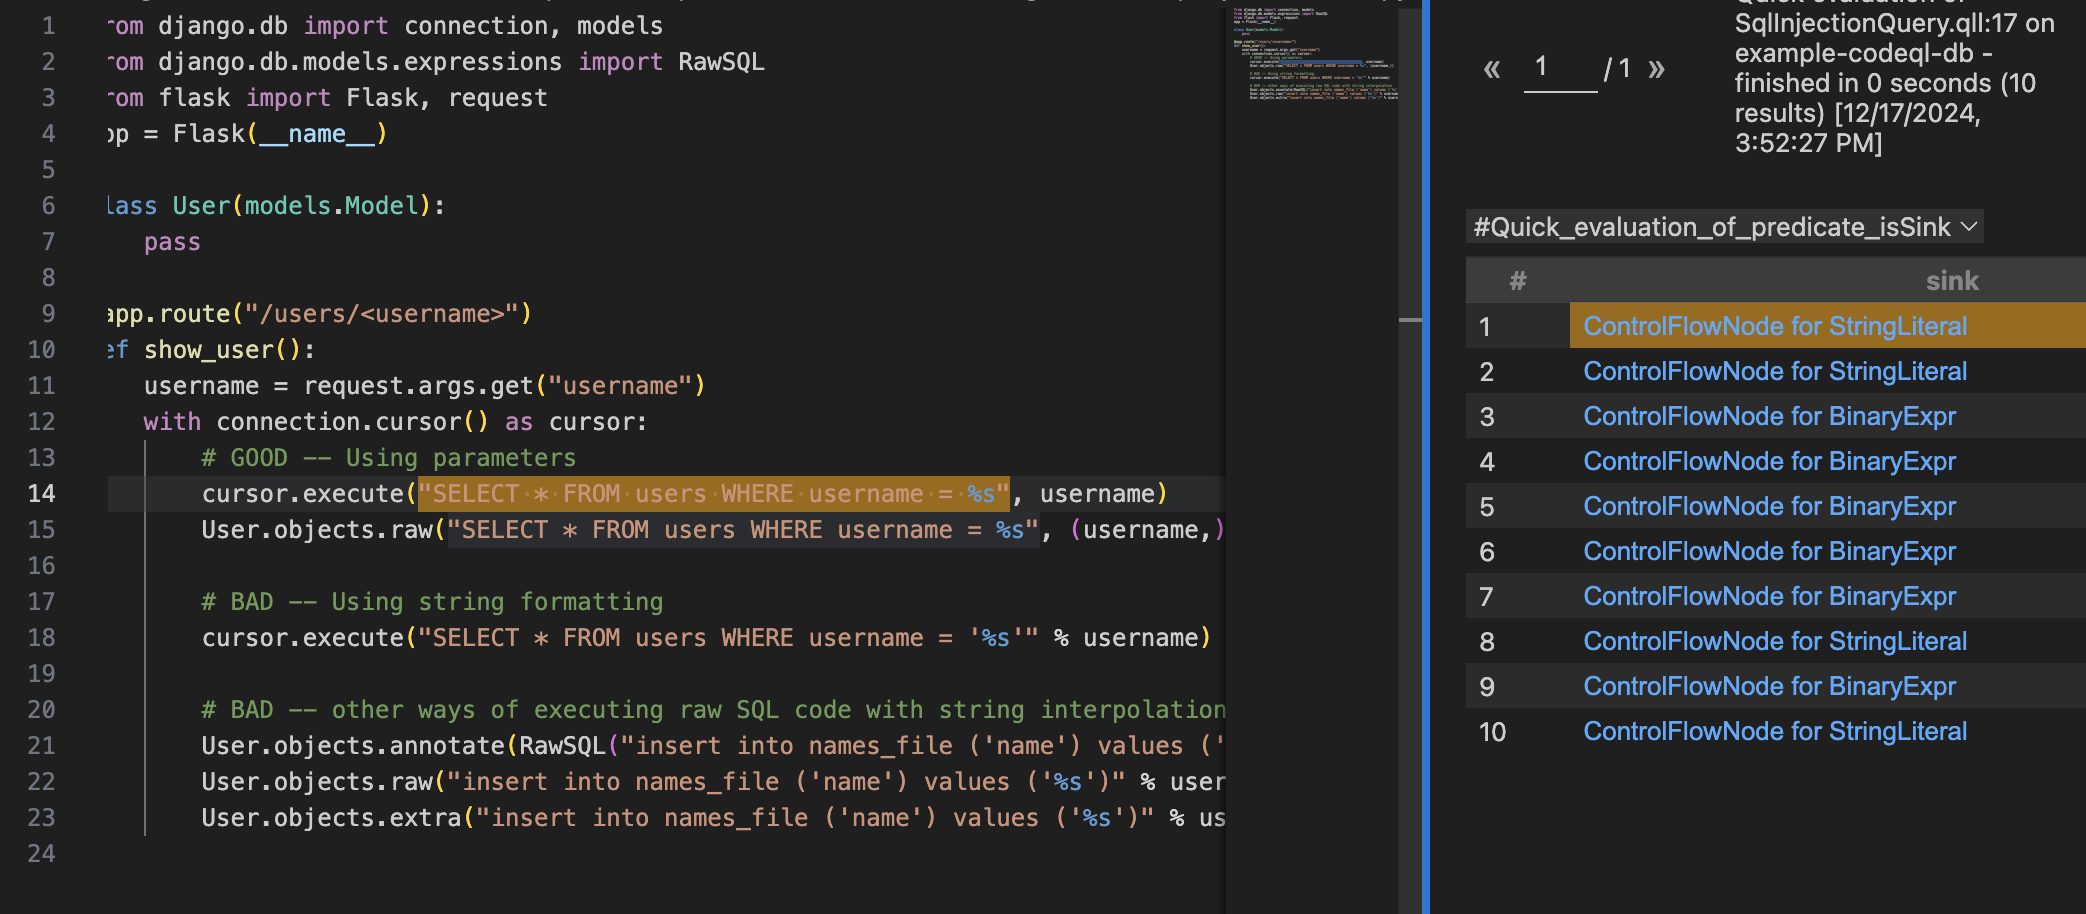
Task: Select result 7 ControlFlowNode for BinaryExpr
Action: pos(1769,596)
